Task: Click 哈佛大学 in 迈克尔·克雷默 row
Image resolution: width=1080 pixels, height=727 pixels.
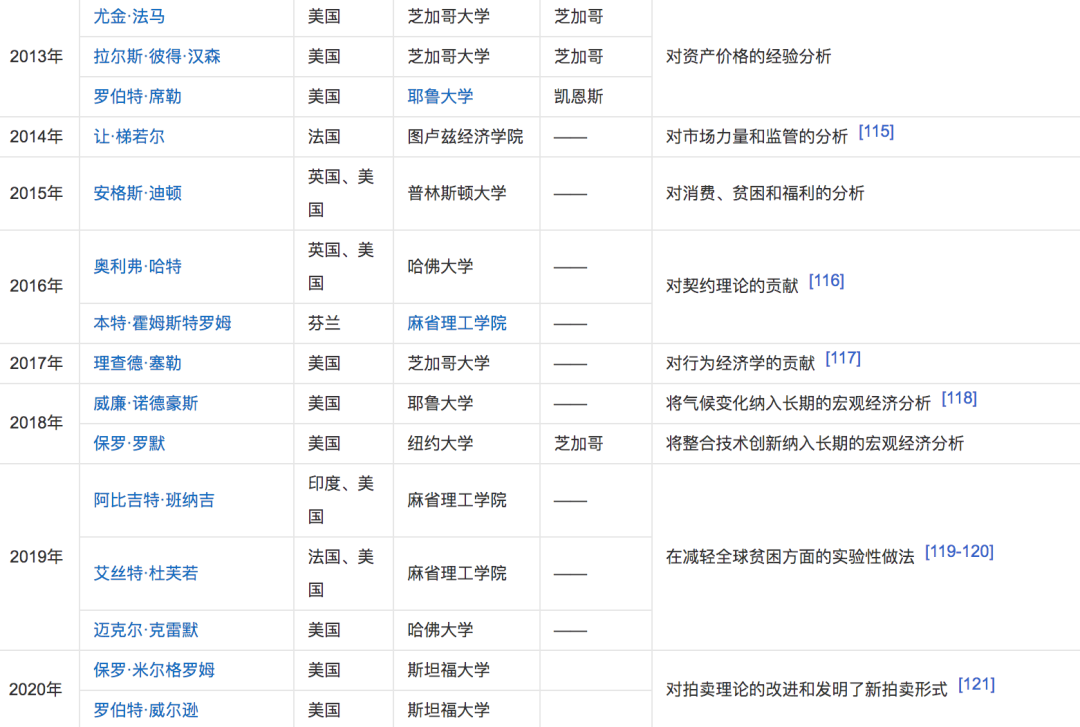Action: coord(440,630)
